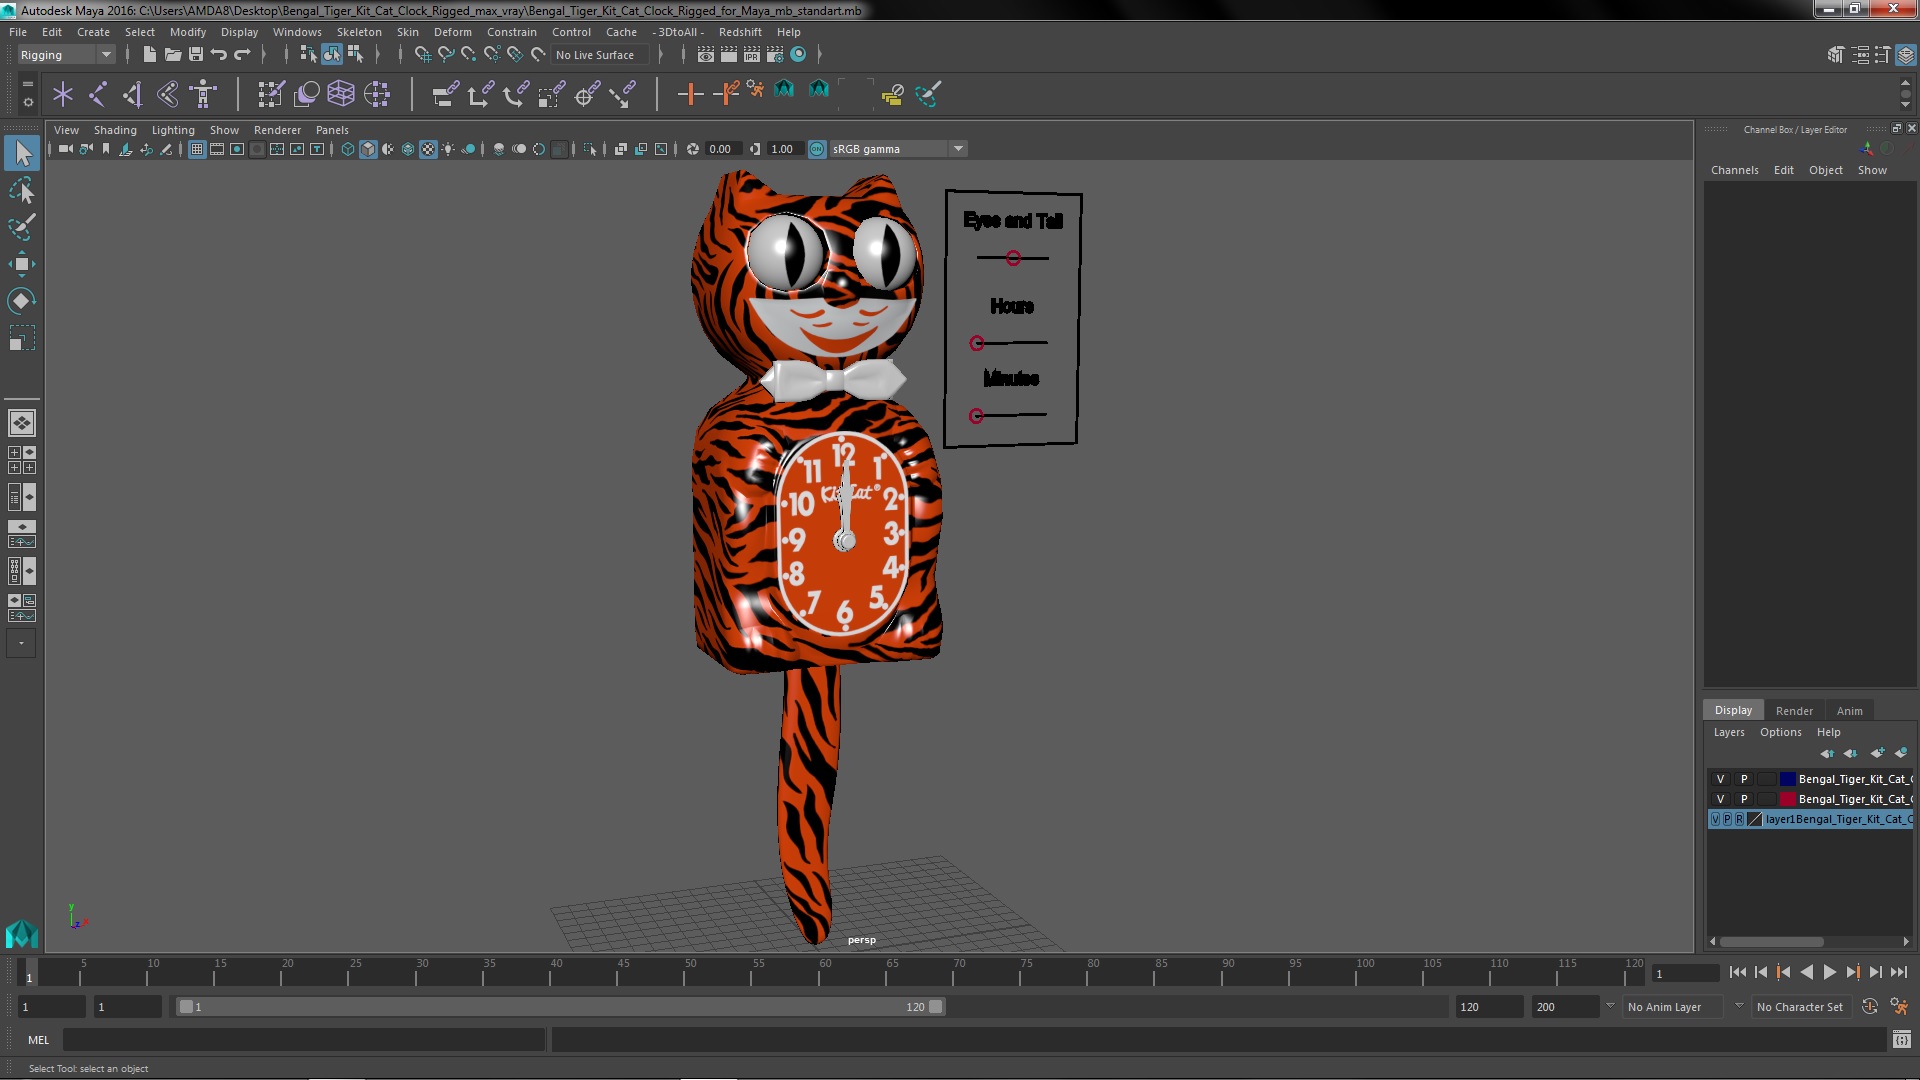Switch to Anim layer tab
Viewport: 1920px width, 1080px height.
click(1849, 711)
